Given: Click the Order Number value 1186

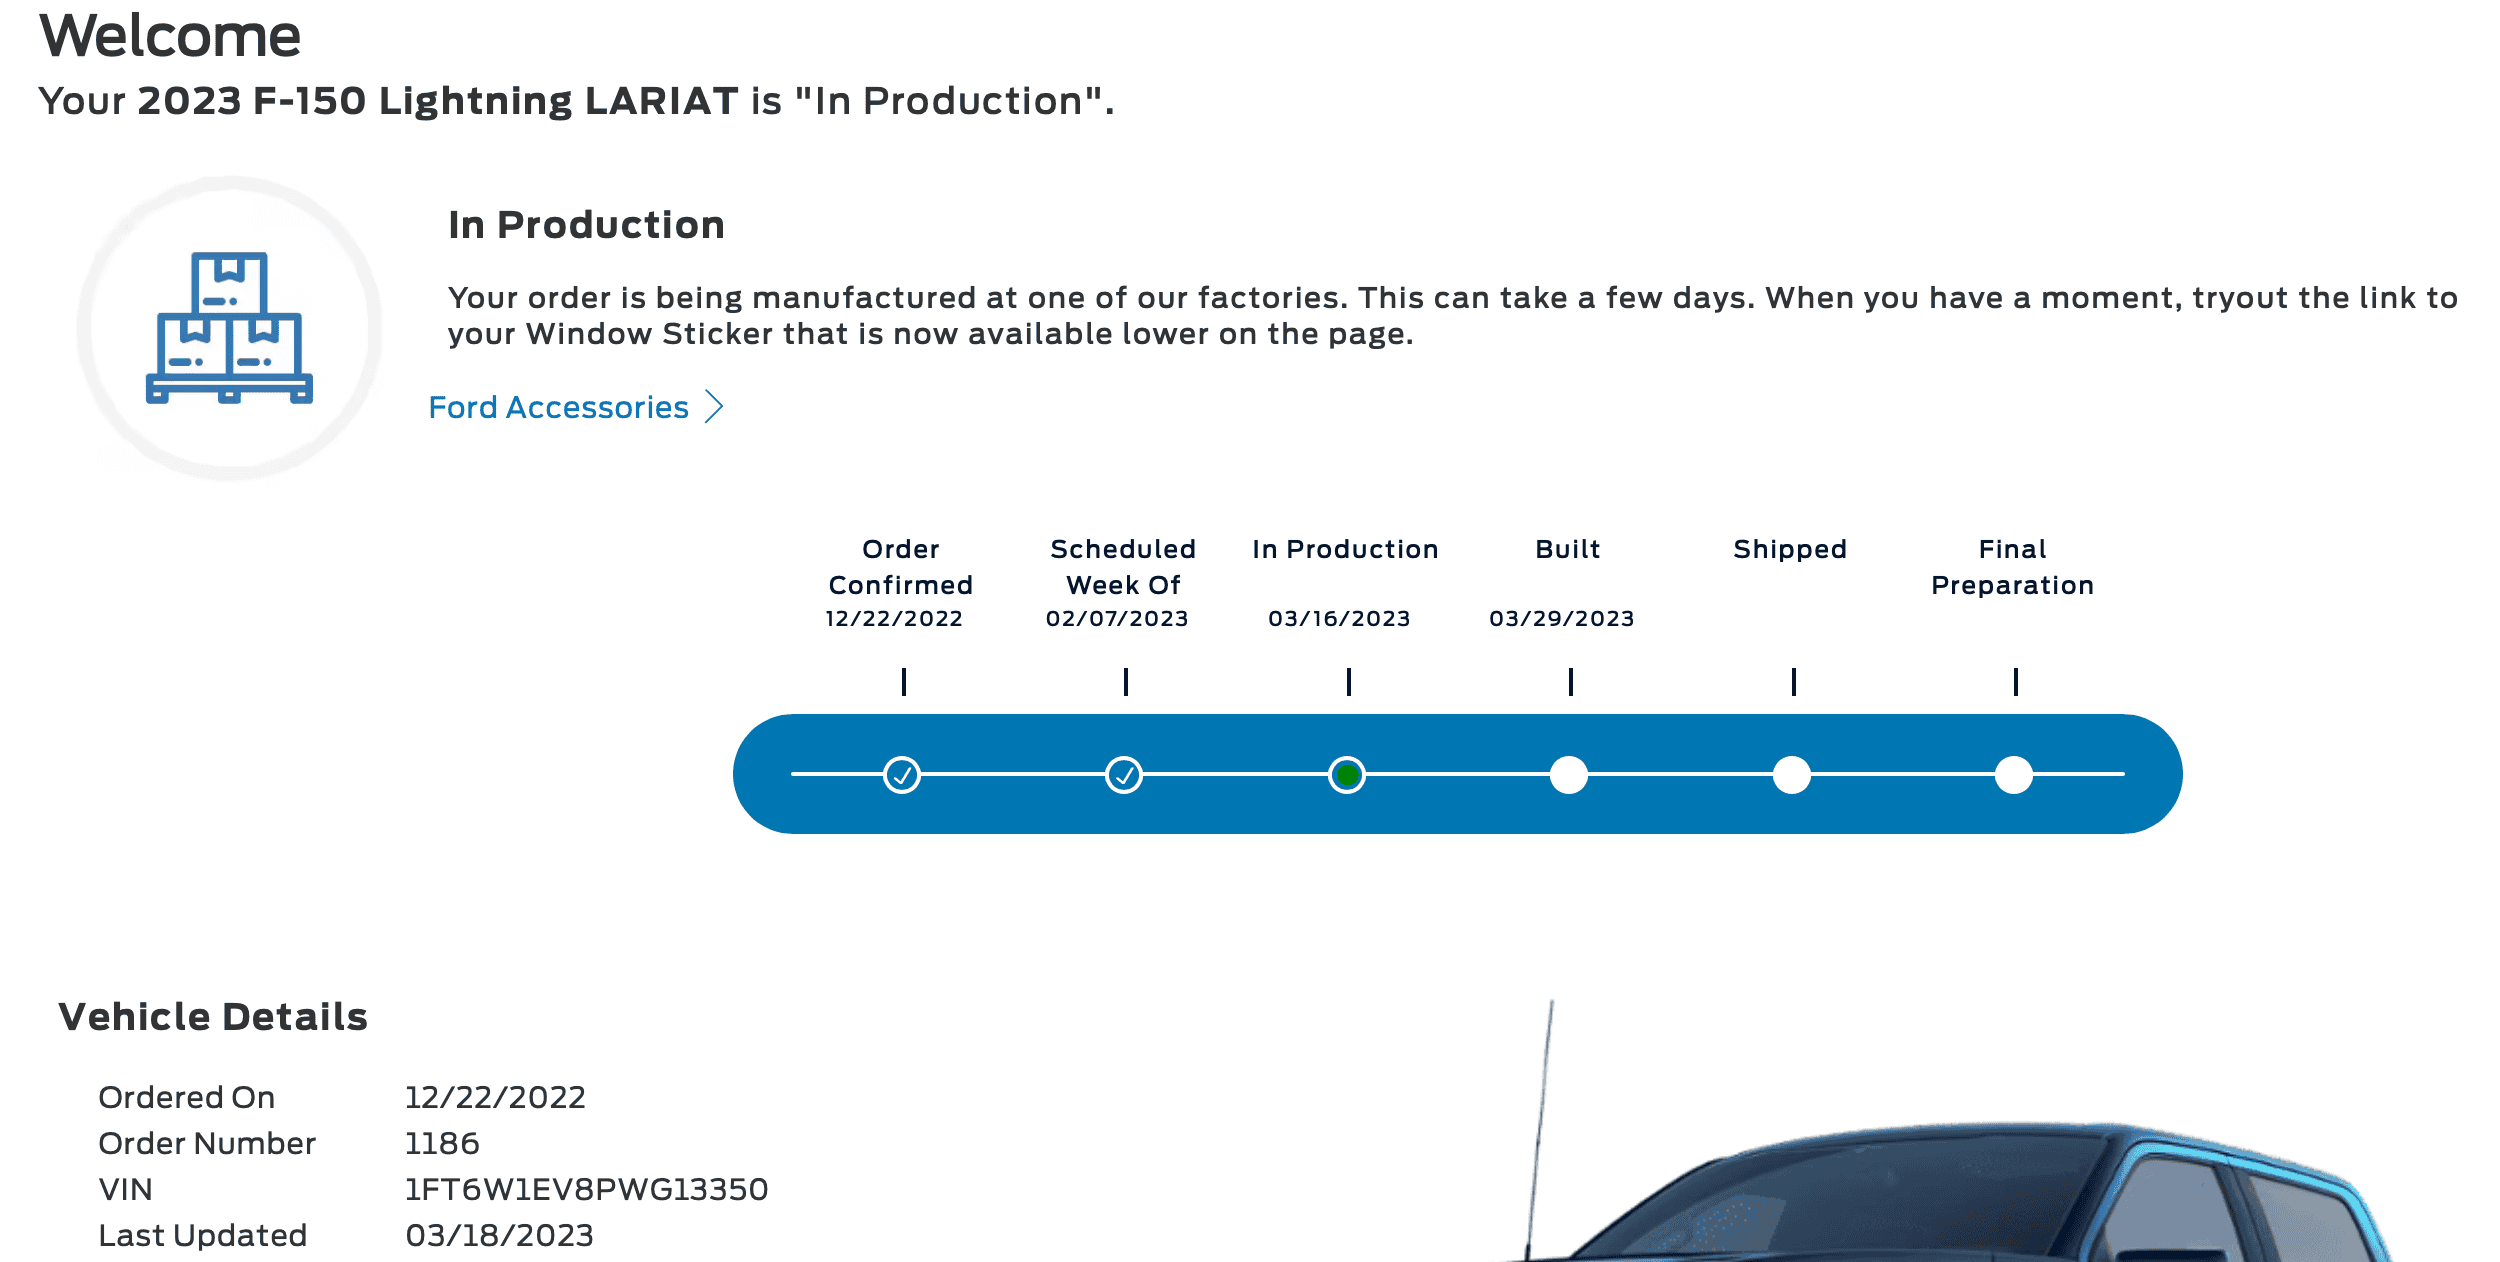Looking at the screenshot, I should [442, 1143].
